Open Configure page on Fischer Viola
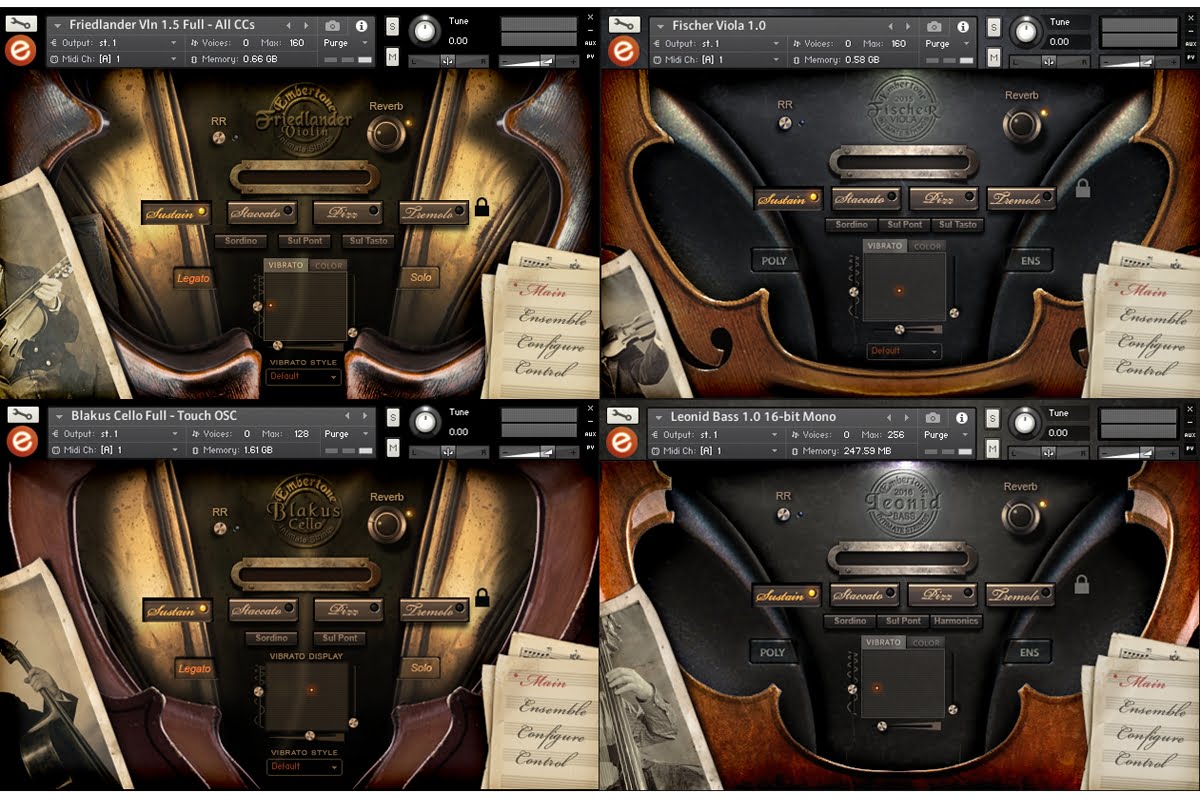 coord(1152,343)
